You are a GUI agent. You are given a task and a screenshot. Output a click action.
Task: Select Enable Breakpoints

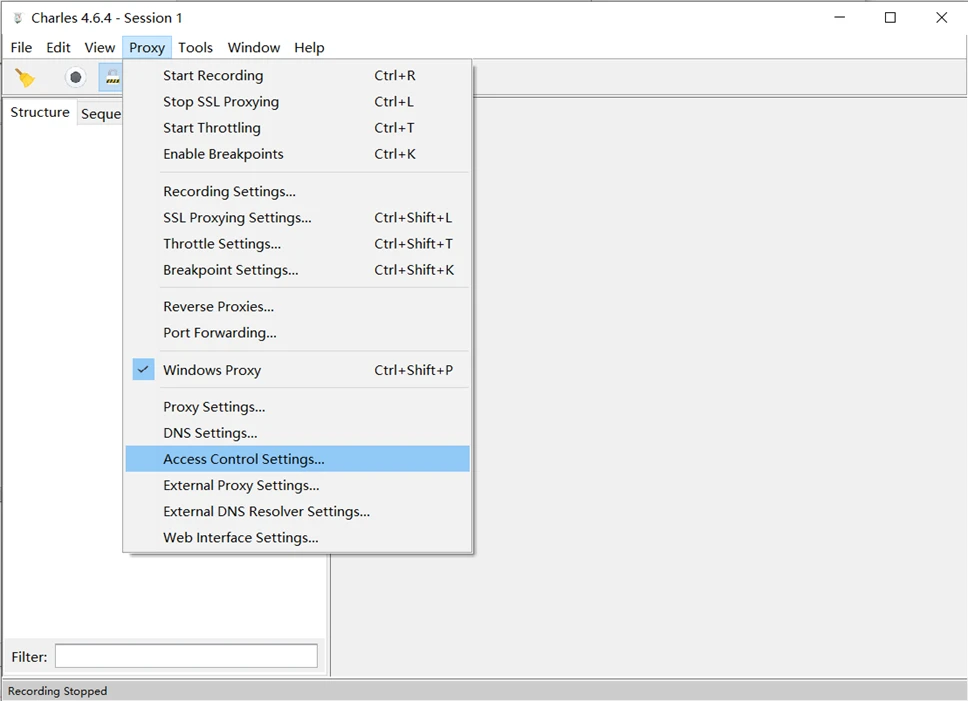point(298,154)
